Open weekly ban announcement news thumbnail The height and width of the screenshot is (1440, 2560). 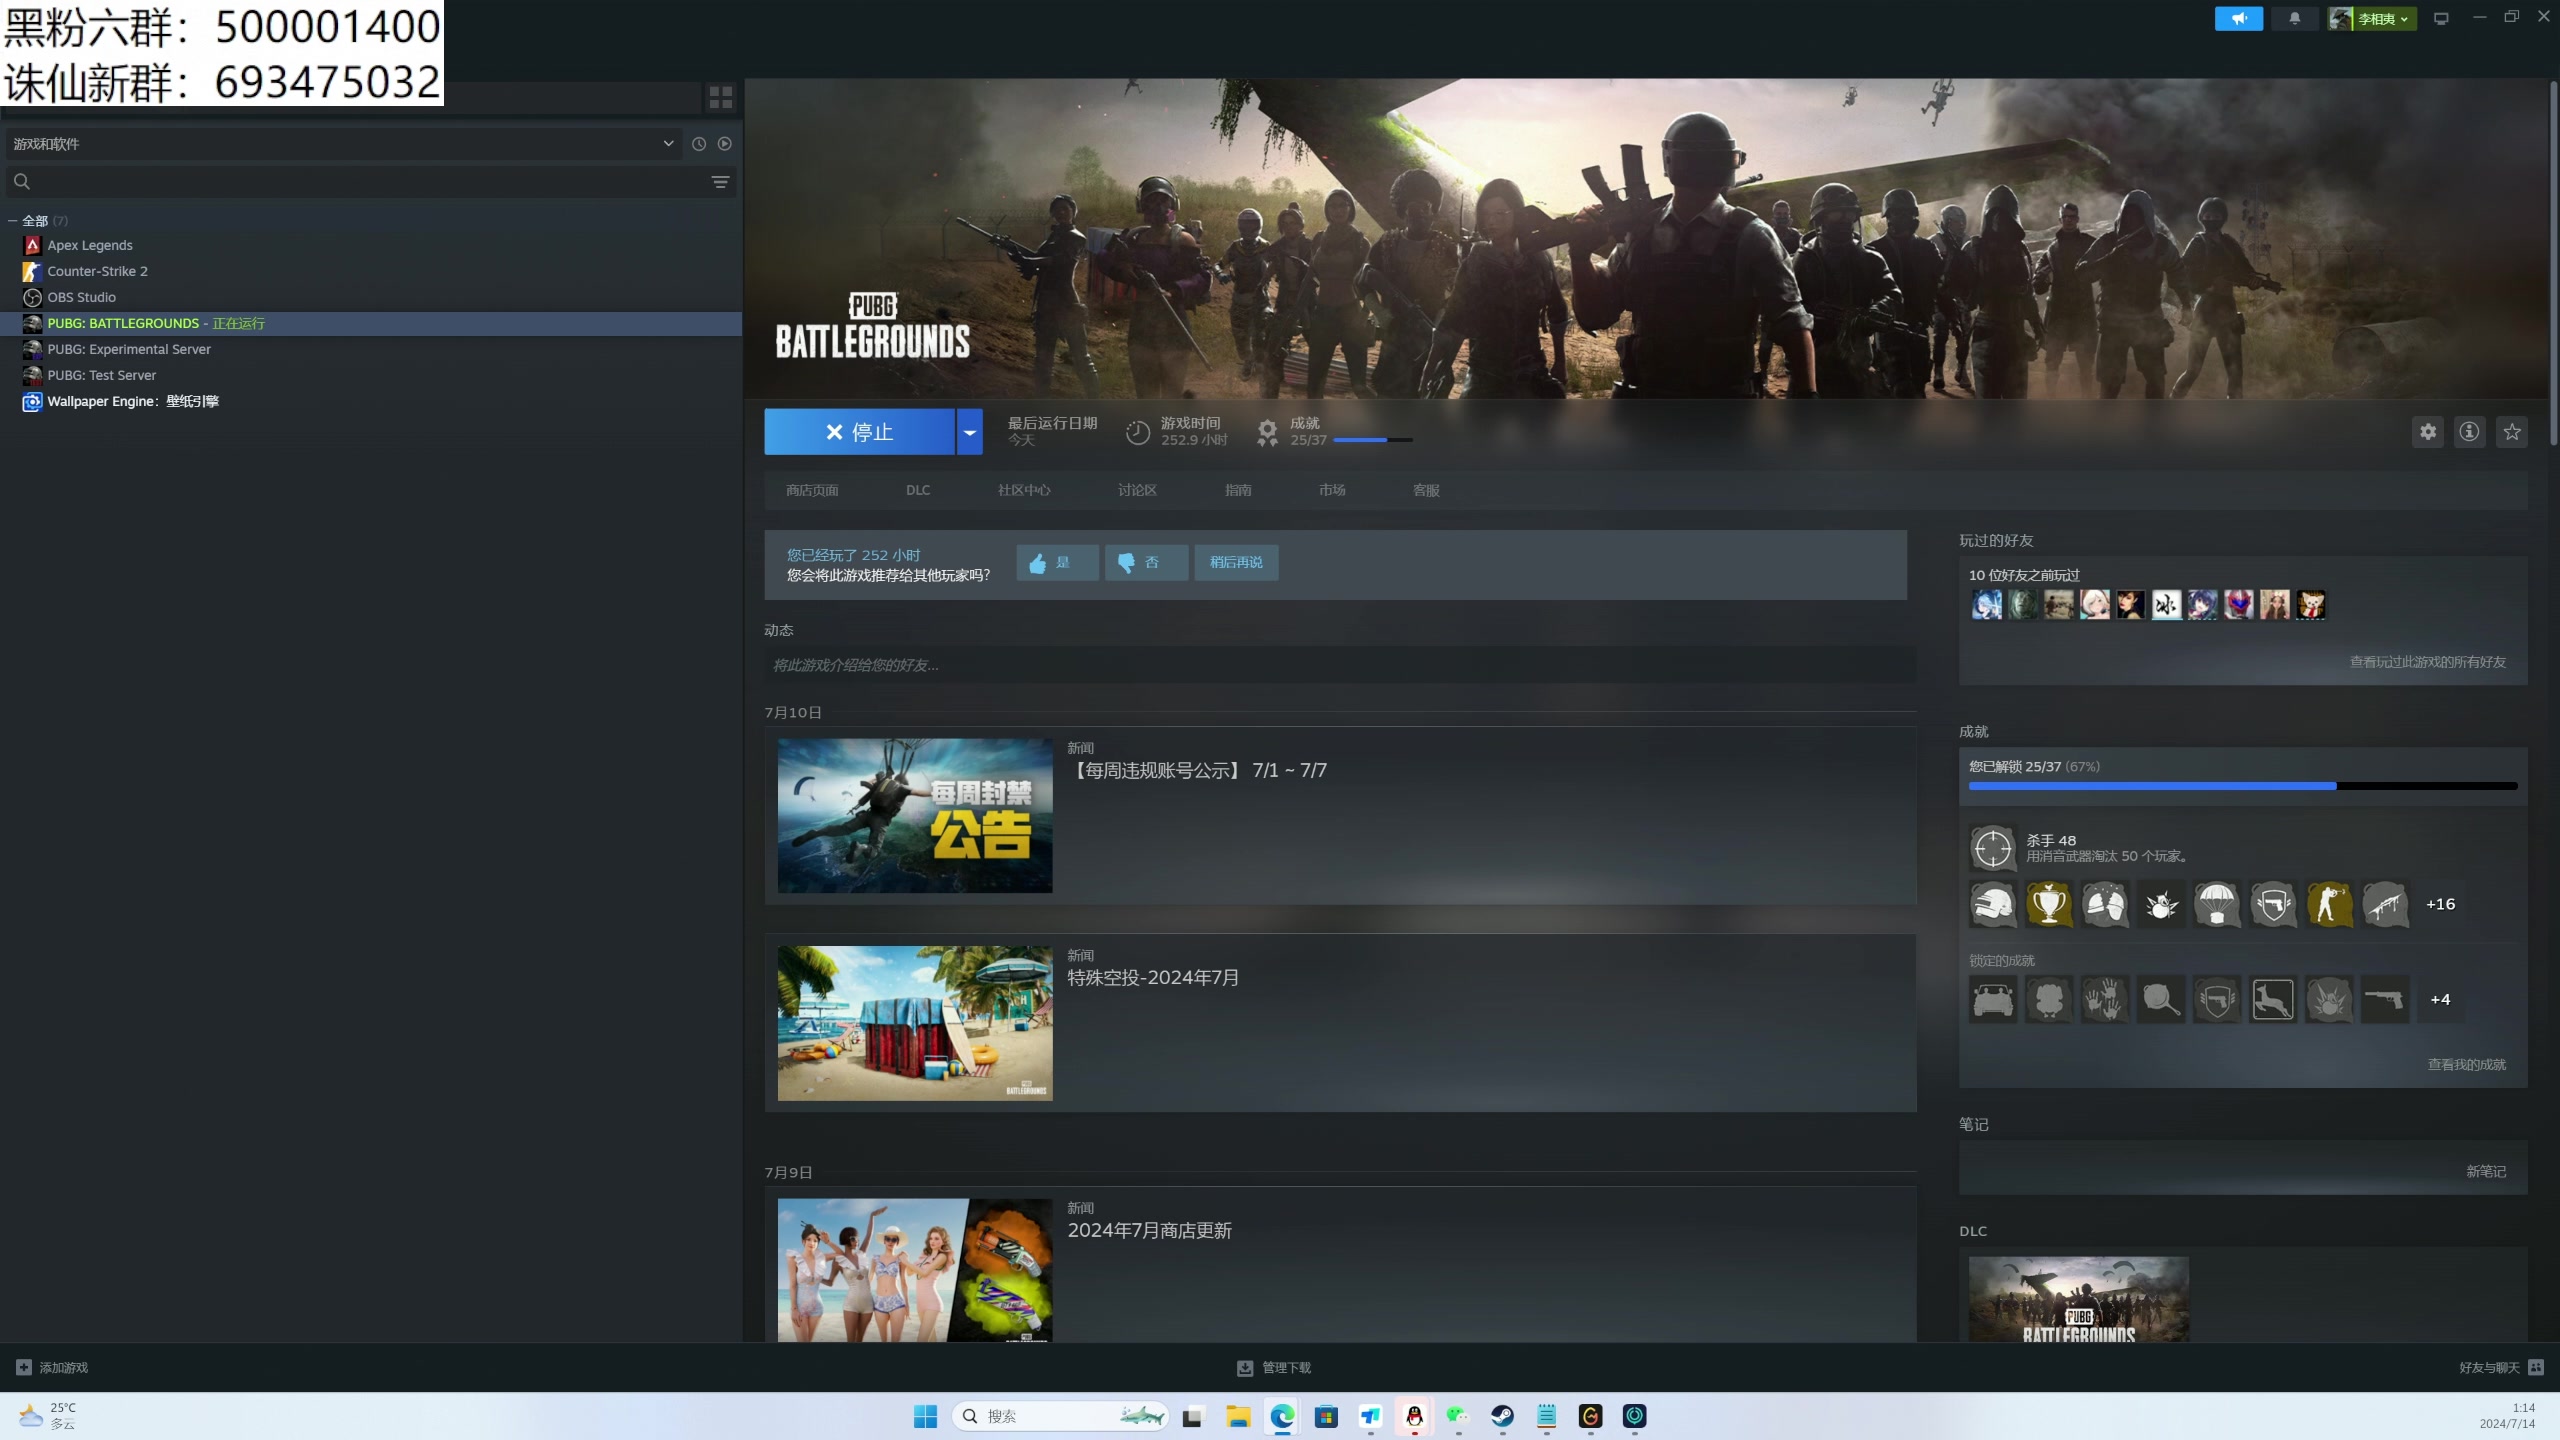click(x=915, y=816)
